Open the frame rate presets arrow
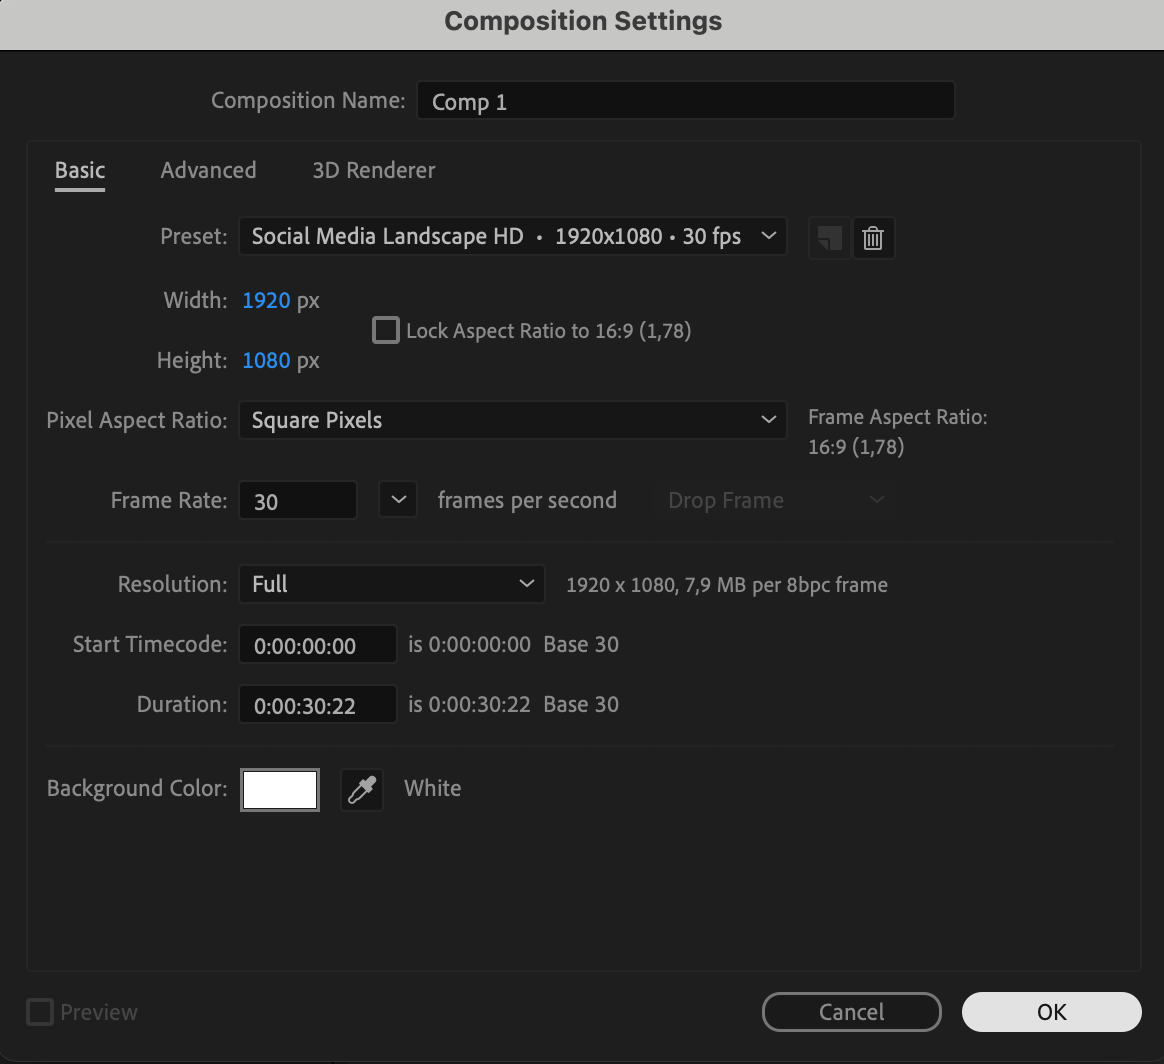This screenshot has width=1164, height=1064. pos(397,500)
